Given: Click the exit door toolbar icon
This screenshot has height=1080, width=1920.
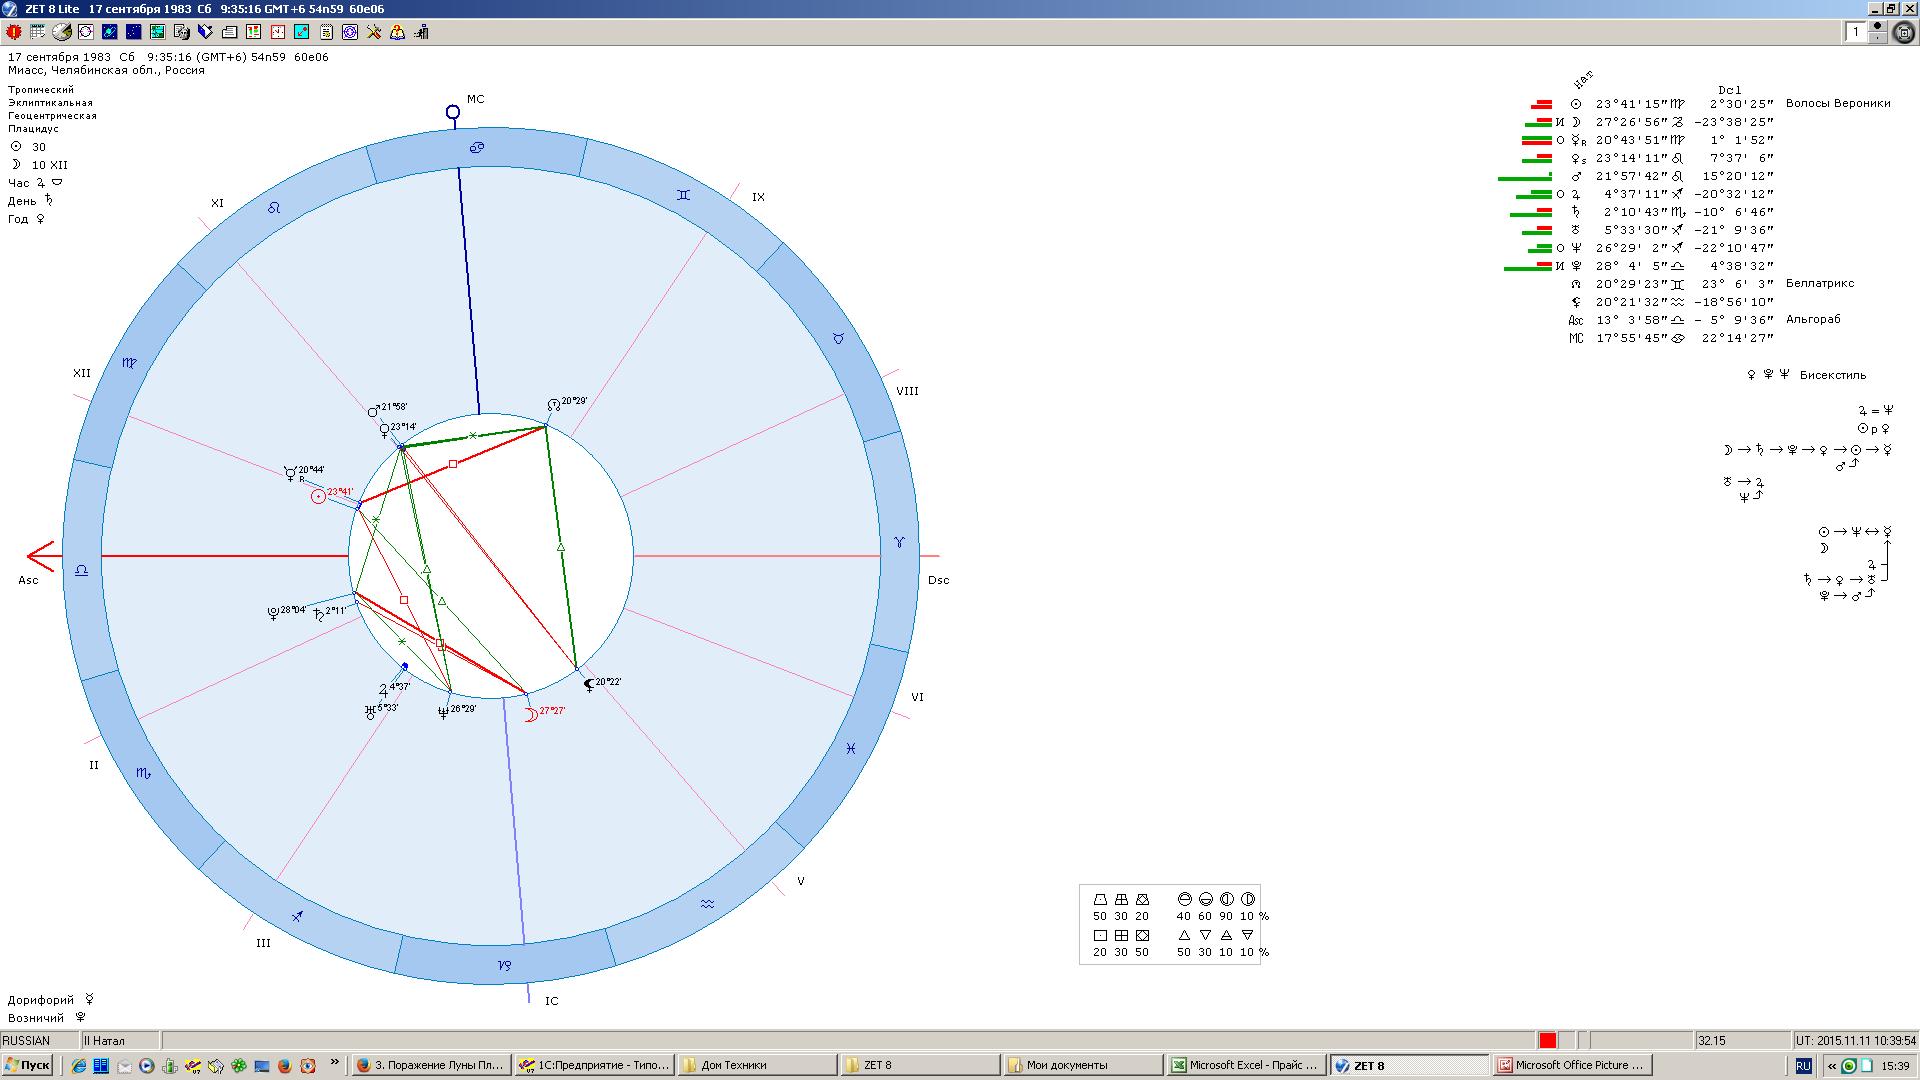Looking at the screenshot, I should [422, 32].
